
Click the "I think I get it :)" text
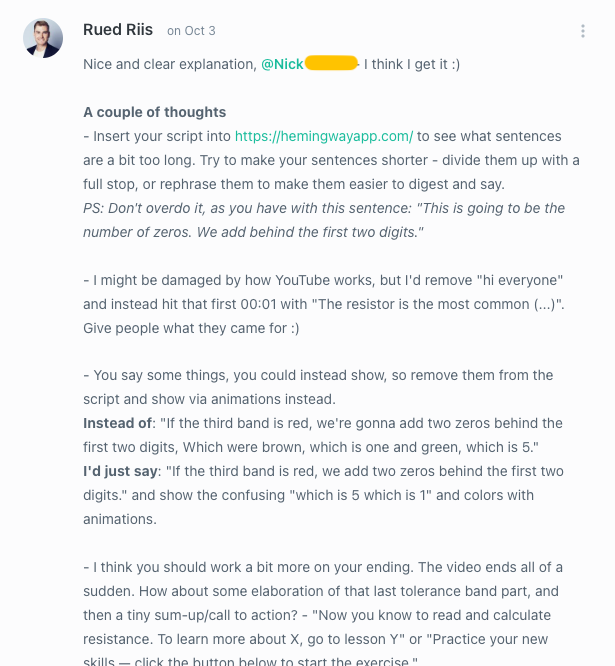[x=412, y=64]
